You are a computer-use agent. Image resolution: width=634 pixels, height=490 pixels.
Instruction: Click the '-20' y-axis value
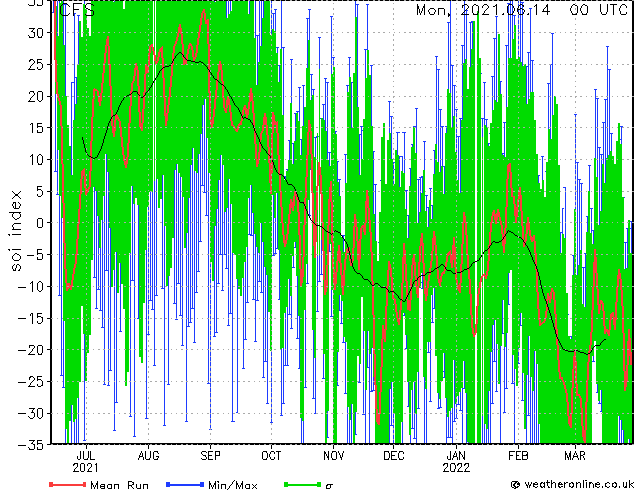pos(31,350)
